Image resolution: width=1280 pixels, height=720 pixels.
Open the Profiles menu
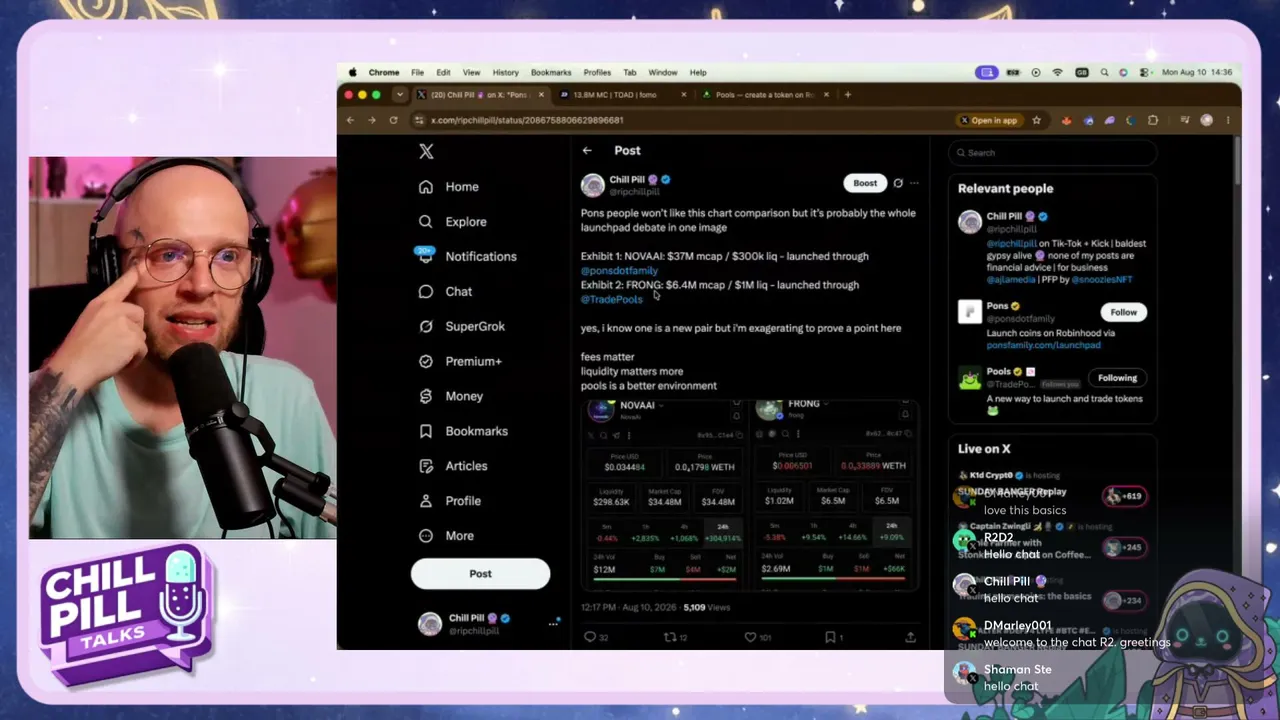tap(597, 72)
